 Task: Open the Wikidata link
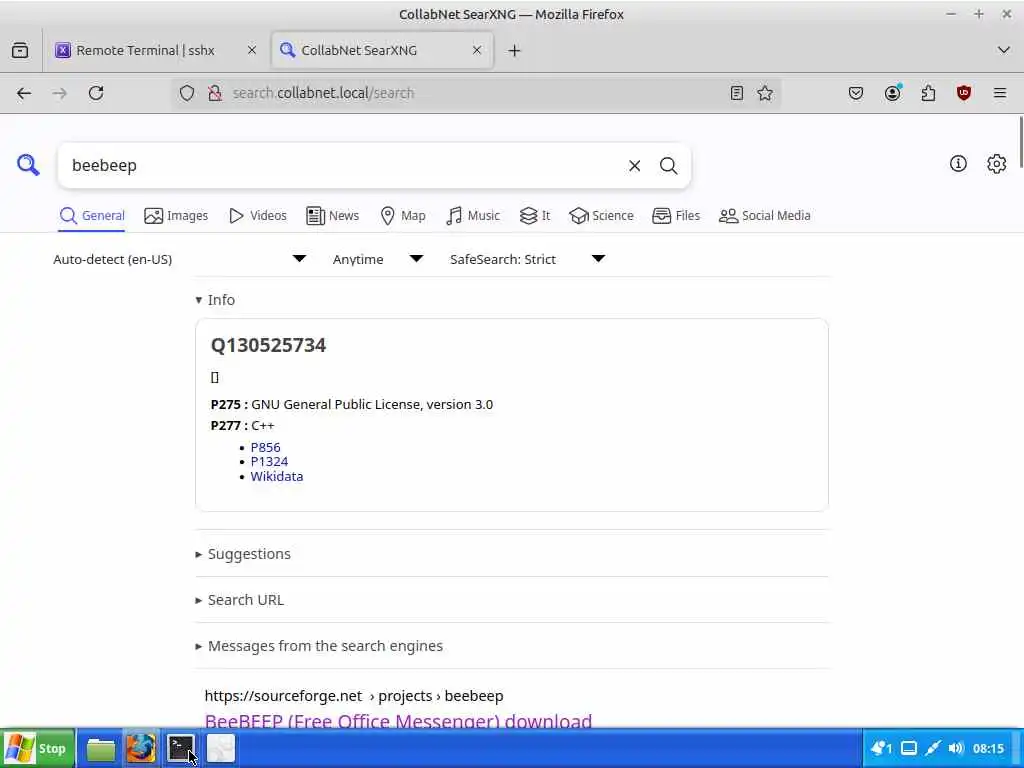point(277,477)
